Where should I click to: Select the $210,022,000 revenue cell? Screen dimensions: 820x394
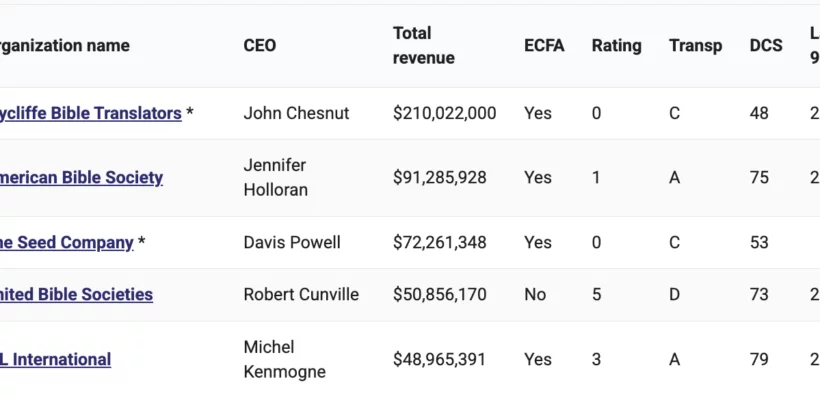click(x=445, y=113)
